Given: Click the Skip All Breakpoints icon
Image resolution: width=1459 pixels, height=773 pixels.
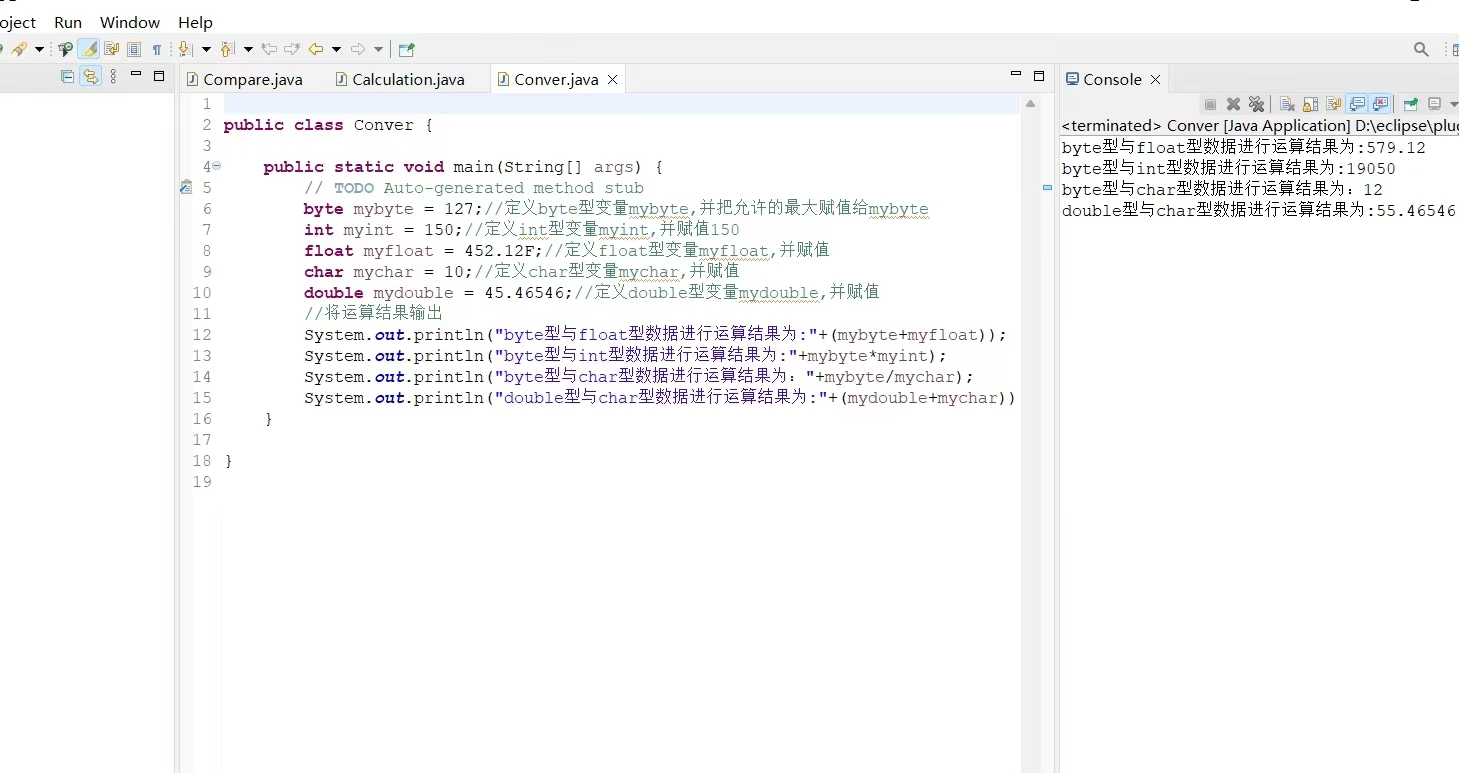Looking at the screenshot, I should (x=65, y=49).
